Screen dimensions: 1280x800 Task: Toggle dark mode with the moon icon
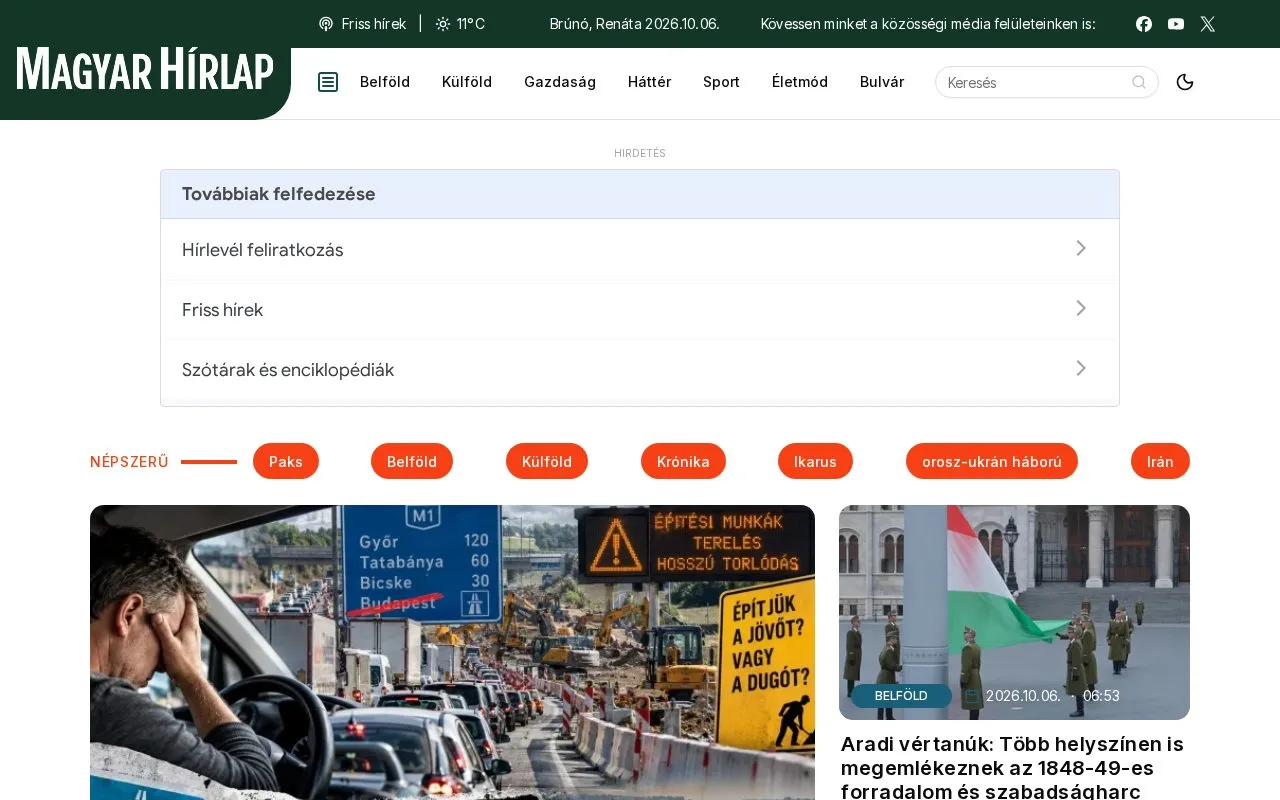pyautogui.click(x=1185, y=82)
